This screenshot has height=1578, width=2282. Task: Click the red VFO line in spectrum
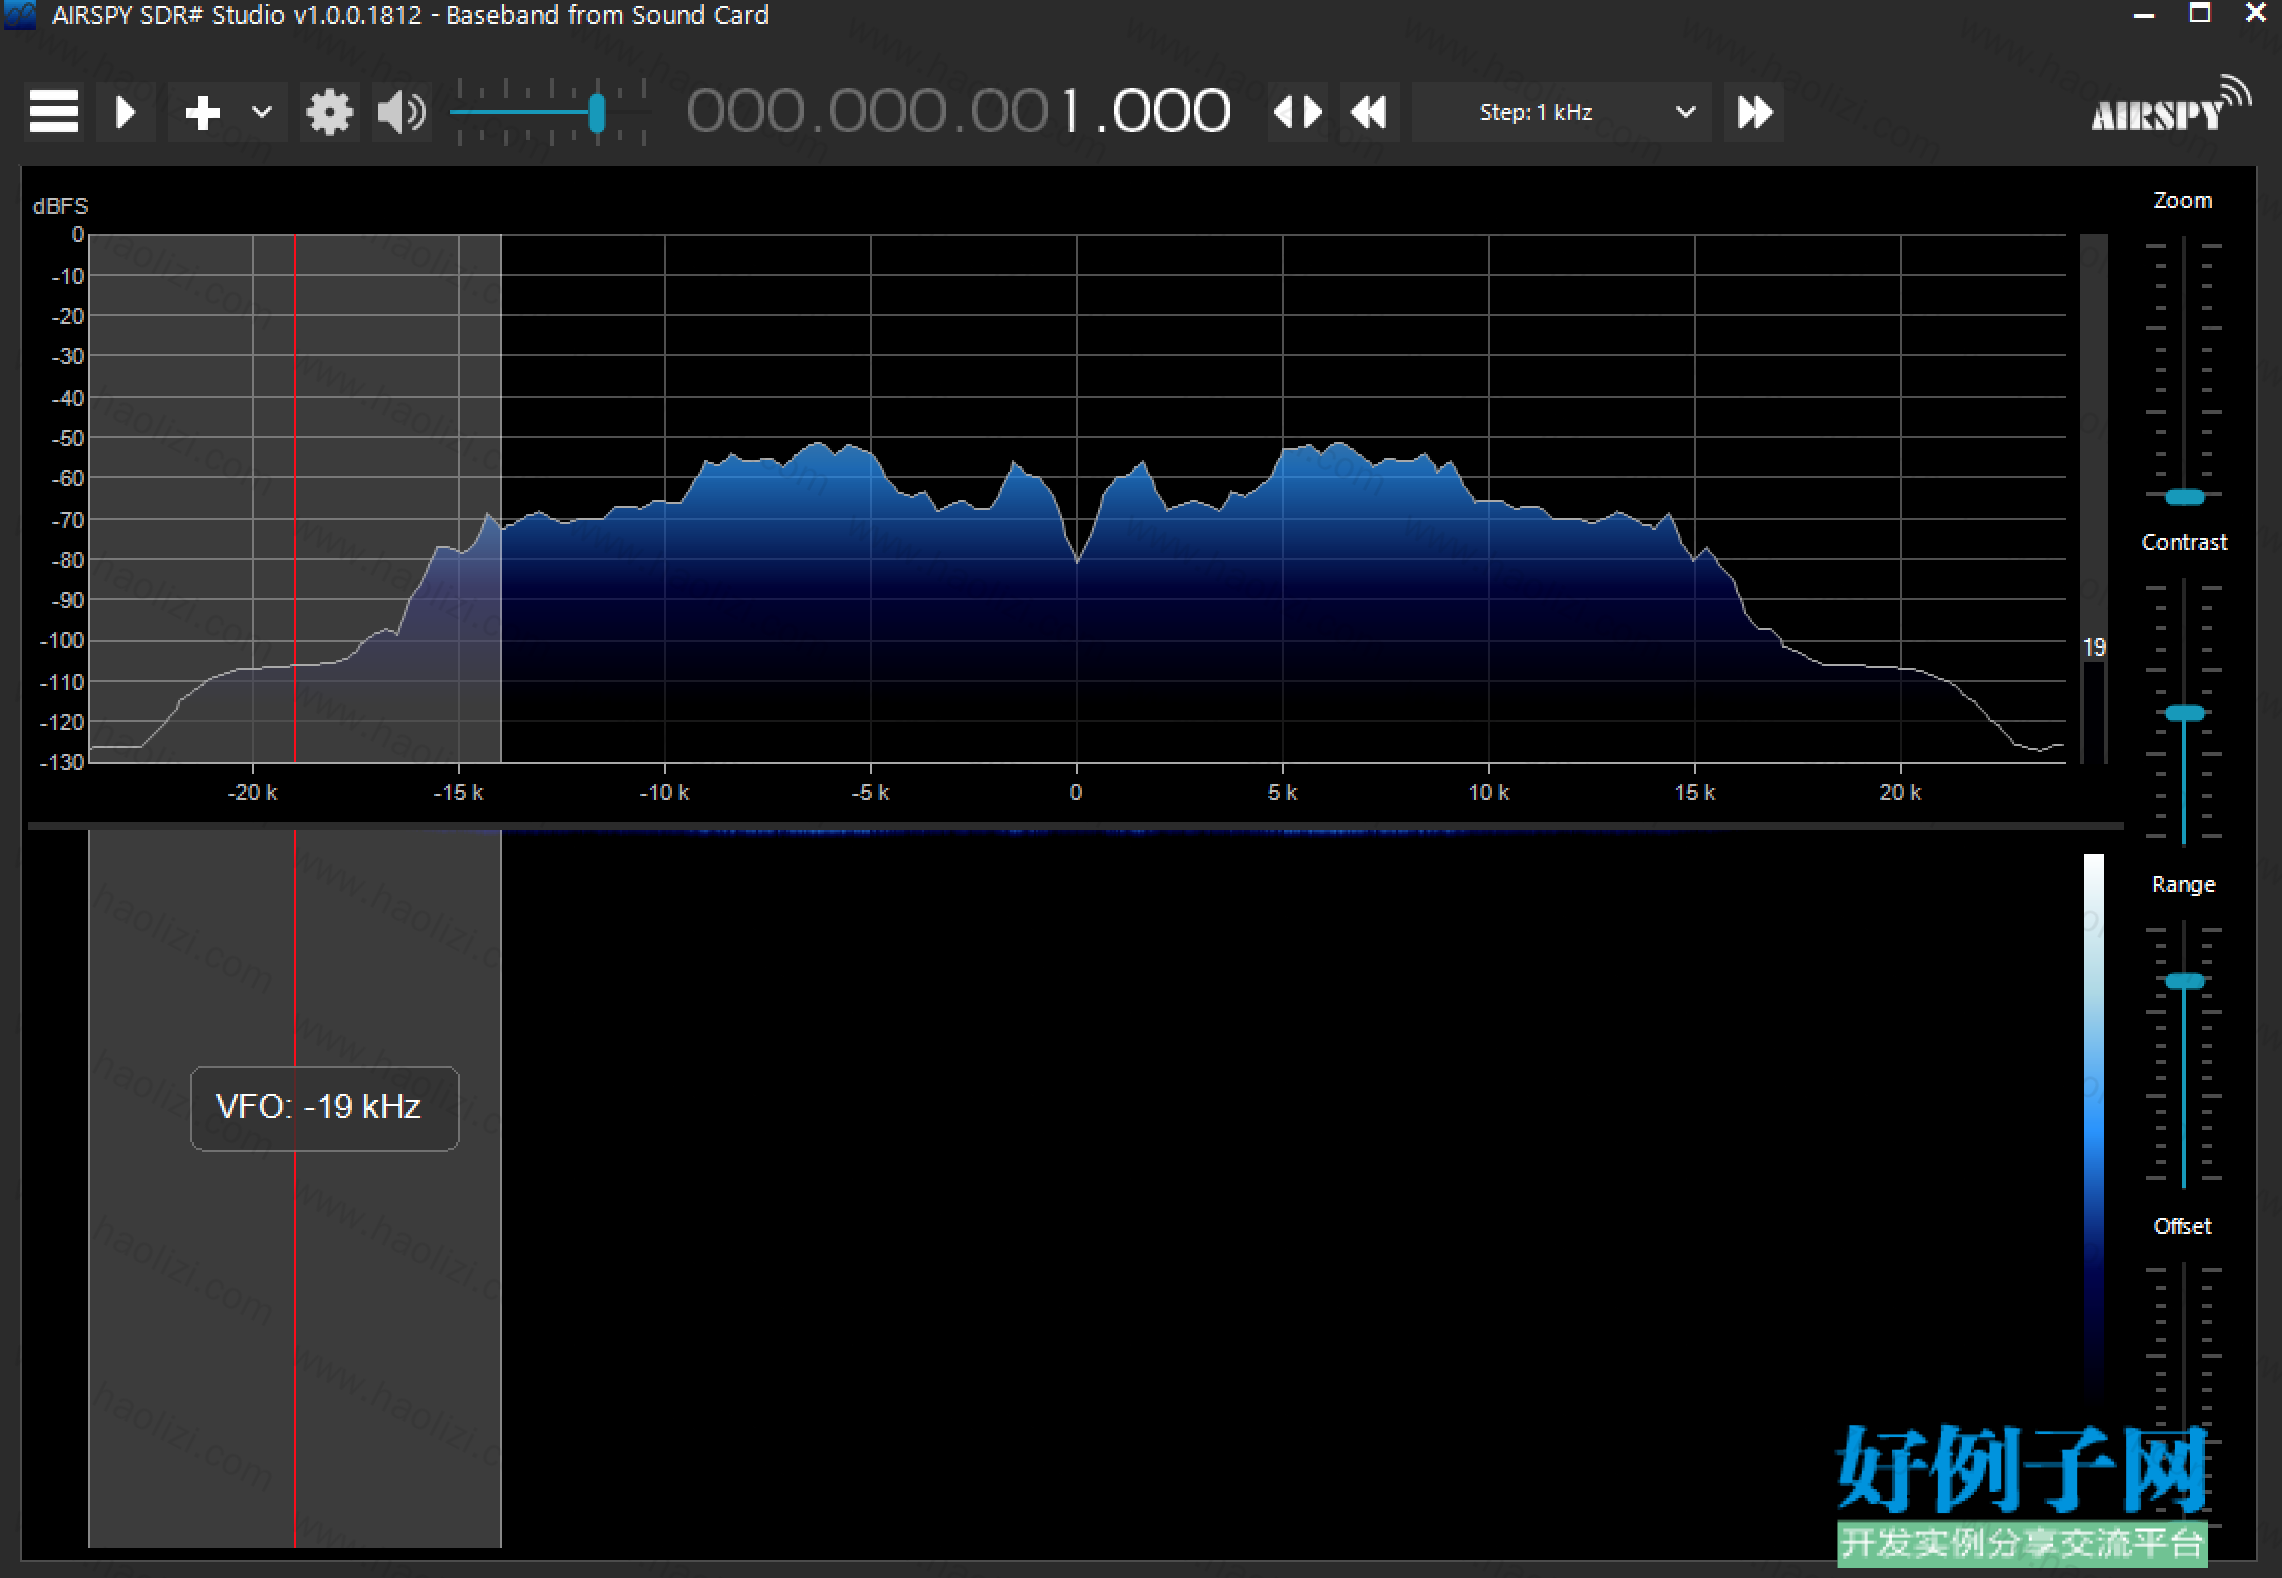point(294,500)
